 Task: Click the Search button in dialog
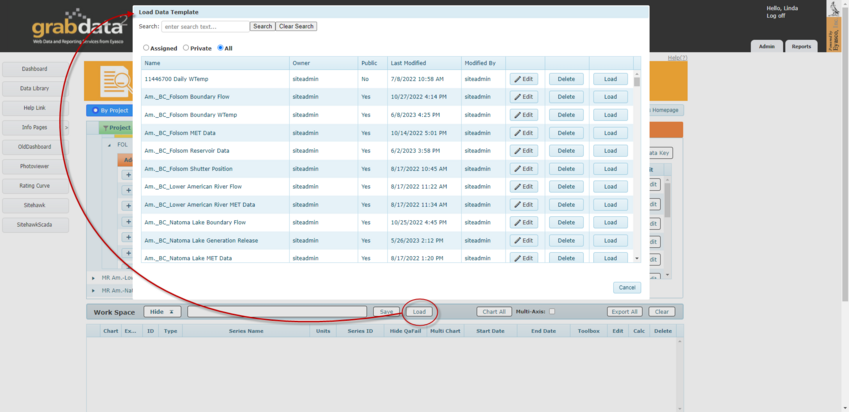(x=263, y=26)
